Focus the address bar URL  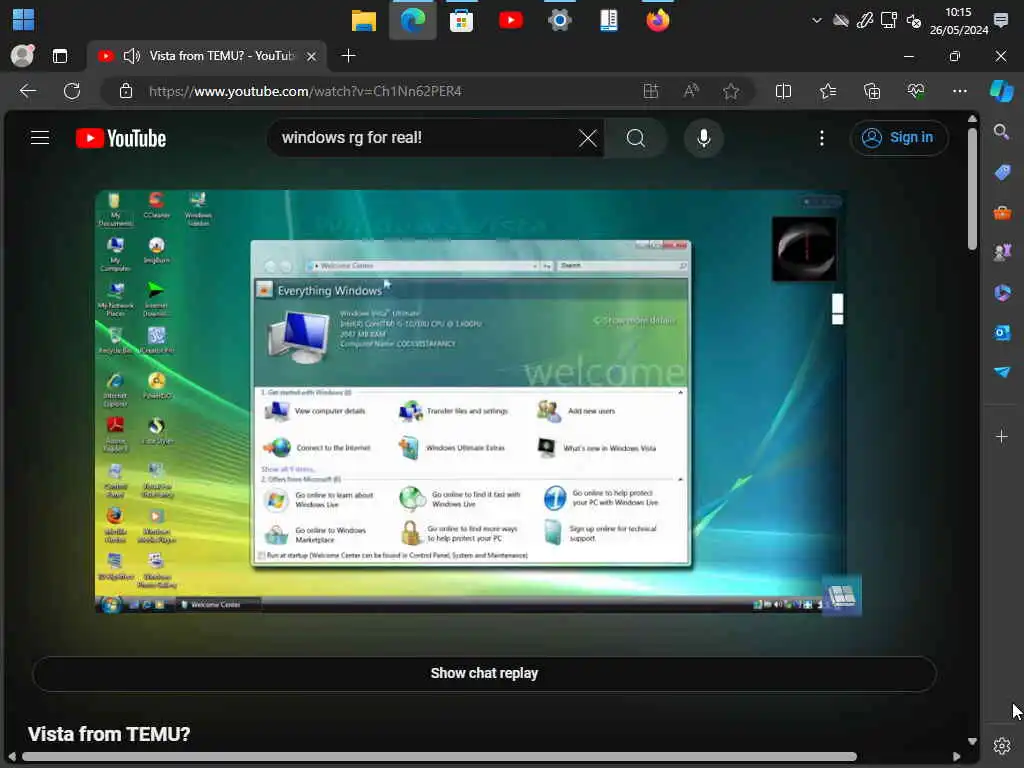[305, 91]
